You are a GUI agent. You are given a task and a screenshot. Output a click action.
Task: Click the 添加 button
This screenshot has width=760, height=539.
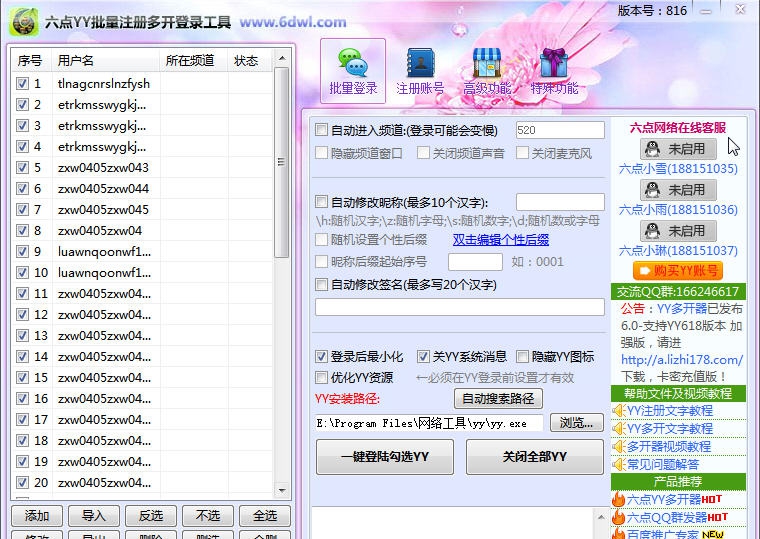(x=37, y=516)
